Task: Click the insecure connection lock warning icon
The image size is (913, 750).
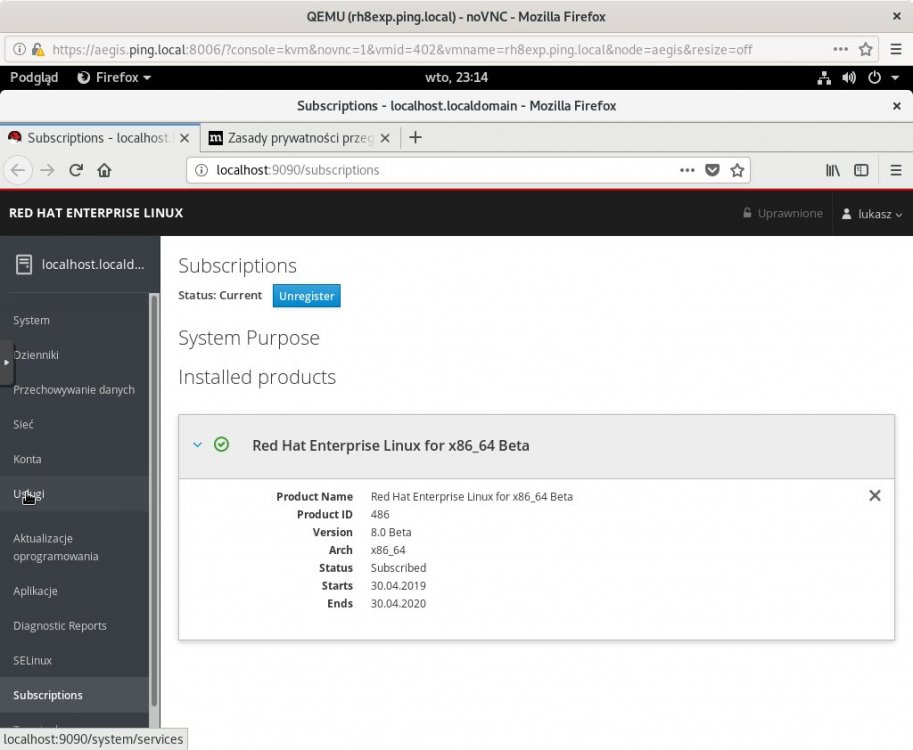Action: click(38, 49)
